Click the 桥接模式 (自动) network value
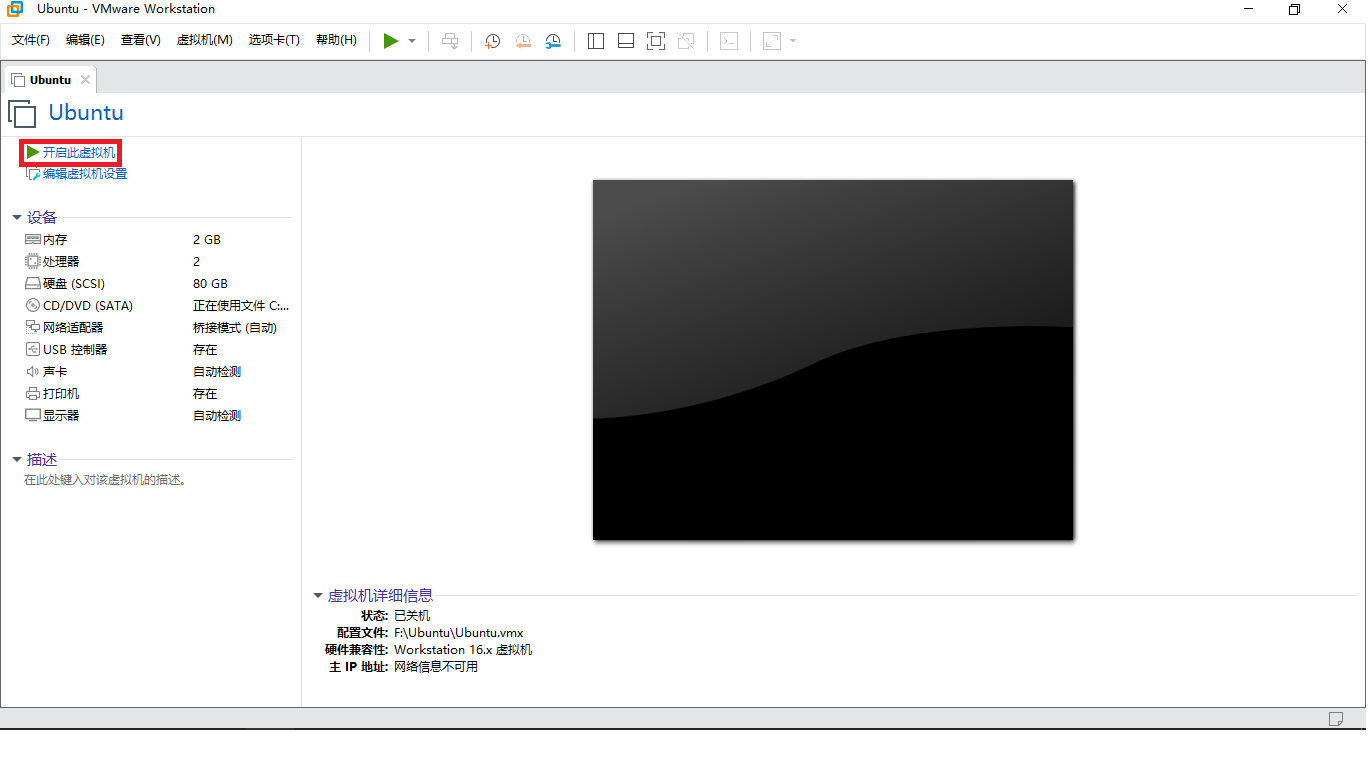The image size is (1368, 768). [x=235, y=328]
